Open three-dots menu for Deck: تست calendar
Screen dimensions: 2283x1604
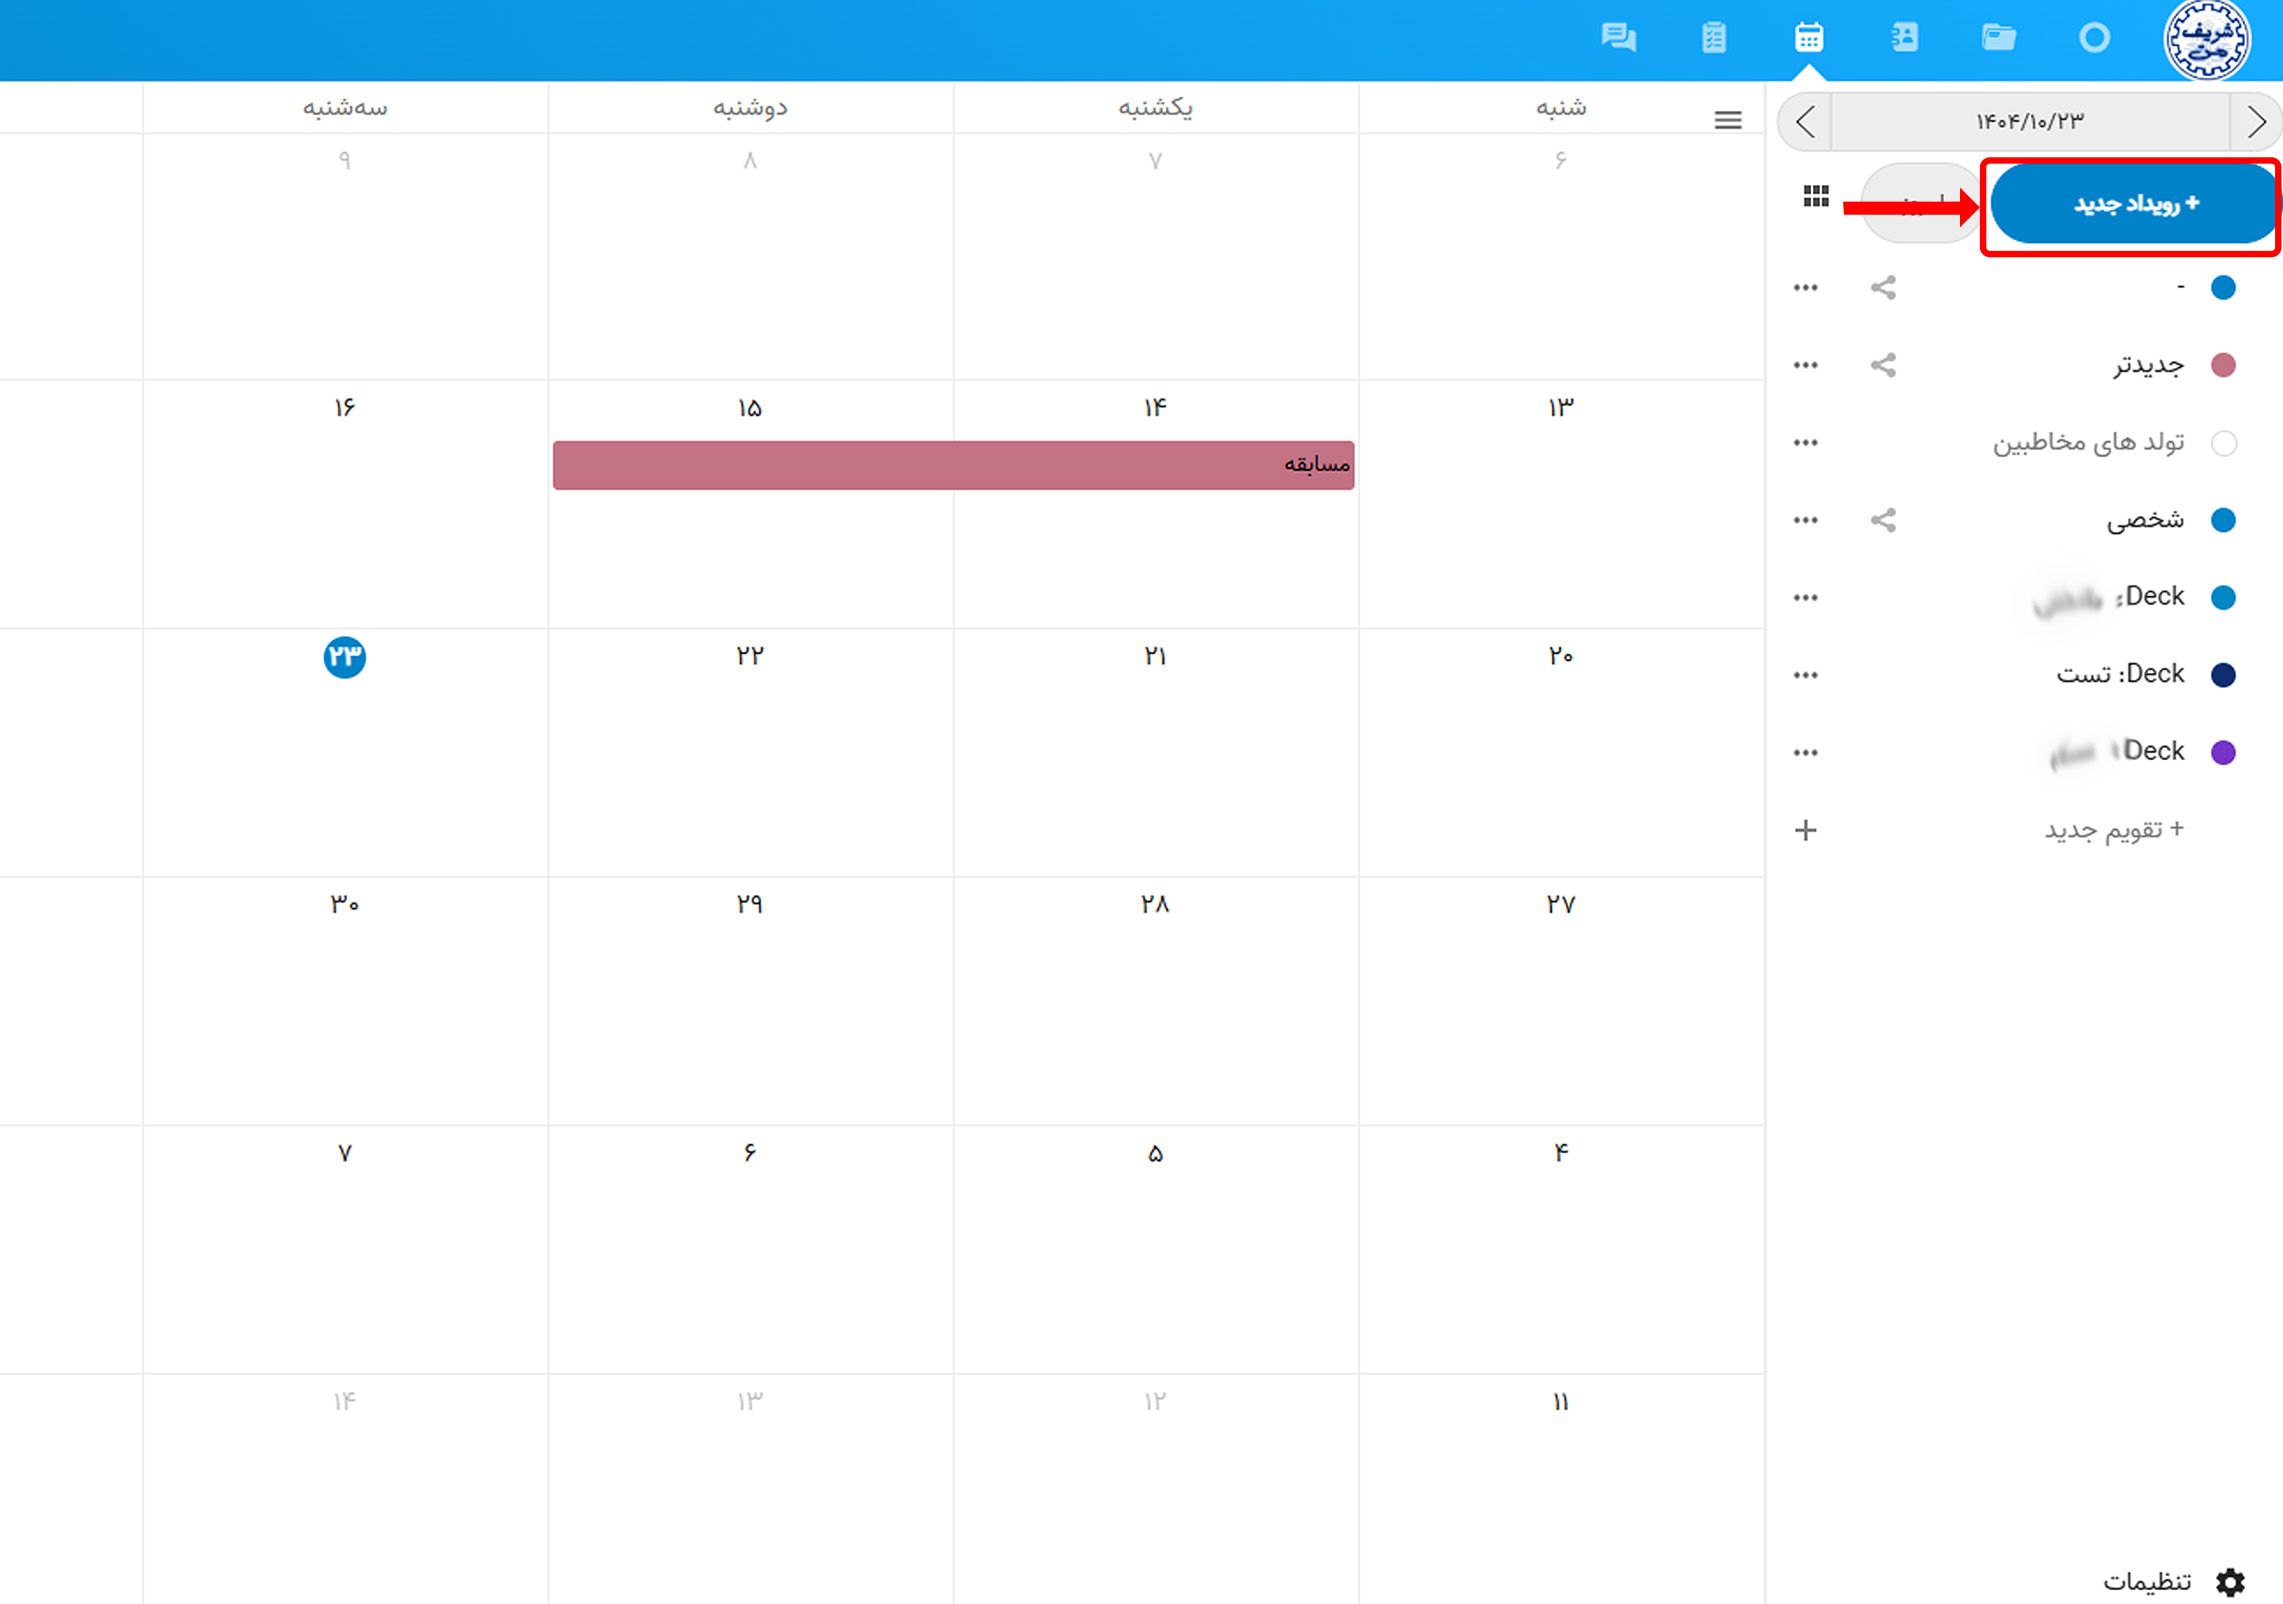1805,675
